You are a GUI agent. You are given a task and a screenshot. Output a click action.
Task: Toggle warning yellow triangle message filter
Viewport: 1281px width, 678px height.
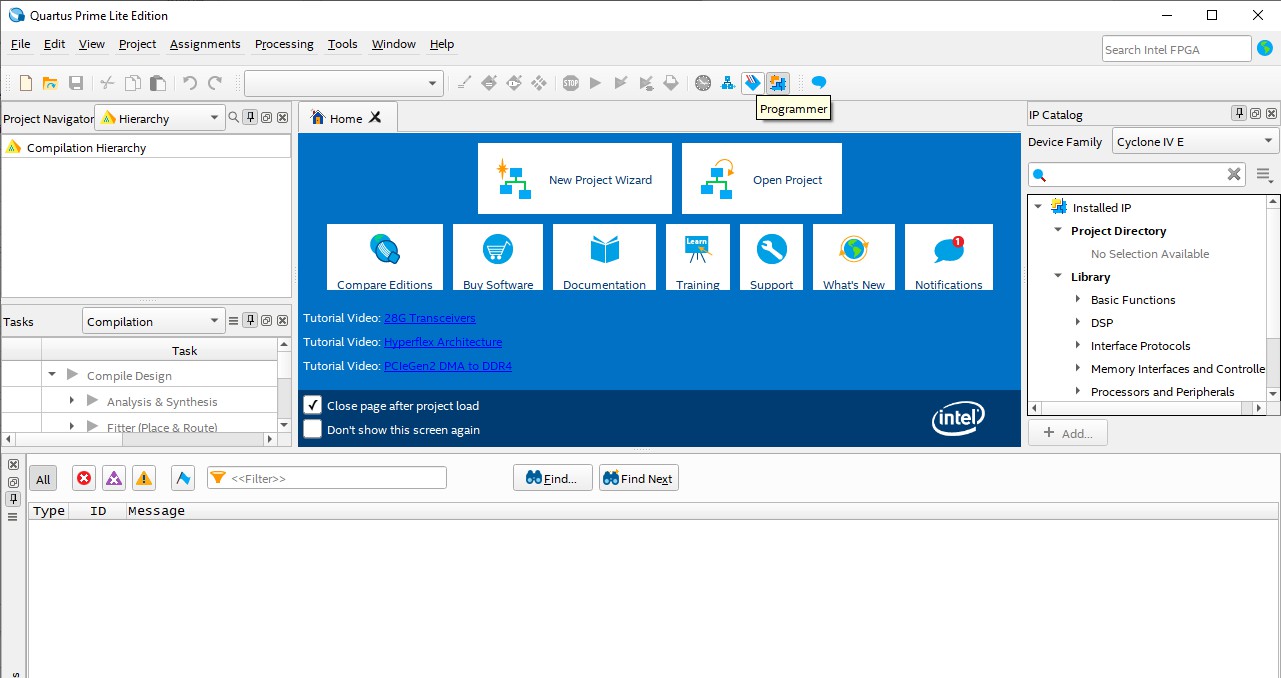tap(144, 479)
